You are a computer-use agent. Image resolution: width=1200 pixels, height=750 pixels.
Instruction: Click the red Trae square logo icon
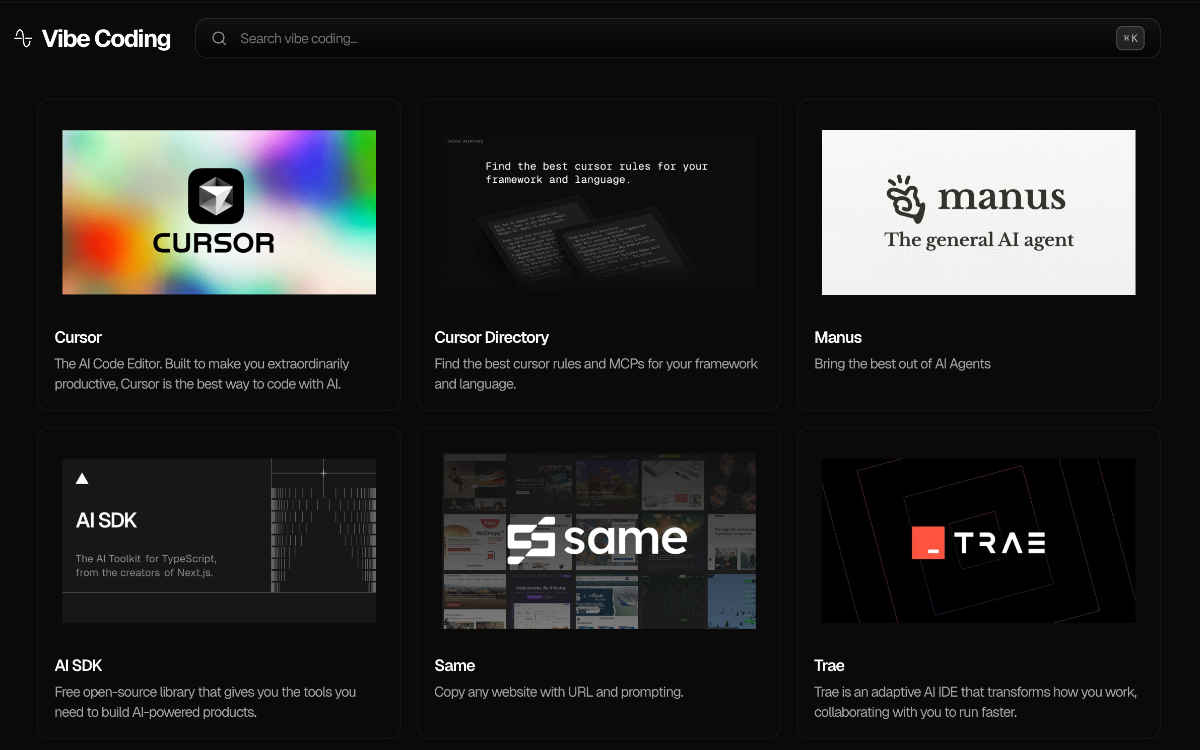click(928, 543)
